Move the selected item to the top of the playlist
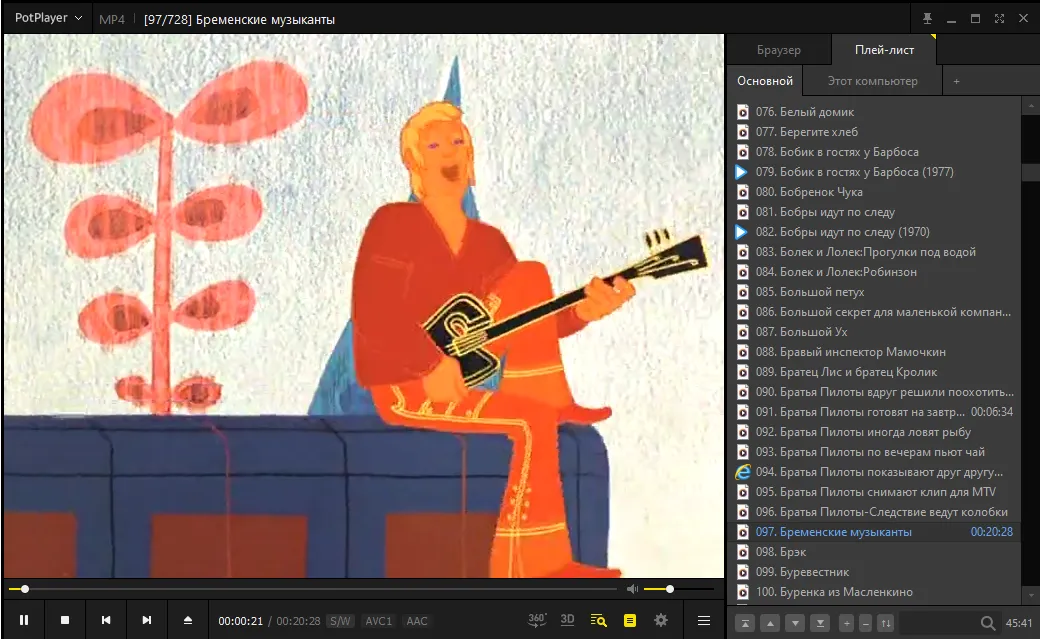The image size is (1040, 639). coord(745,623)
